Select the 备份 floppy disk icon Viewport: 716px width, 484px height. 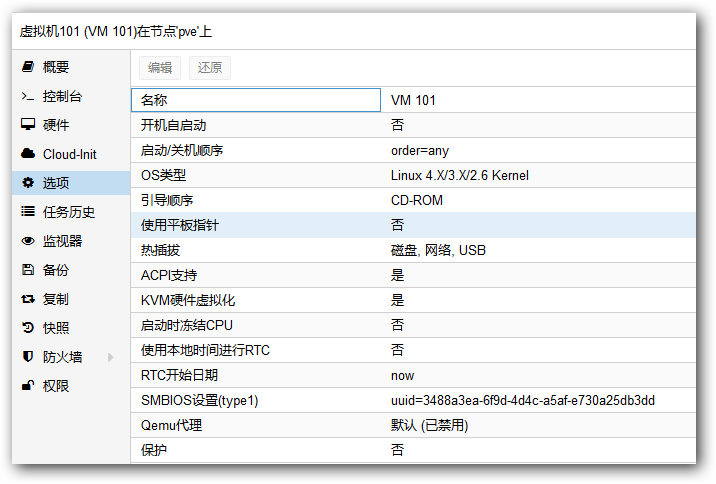[28, 270]
